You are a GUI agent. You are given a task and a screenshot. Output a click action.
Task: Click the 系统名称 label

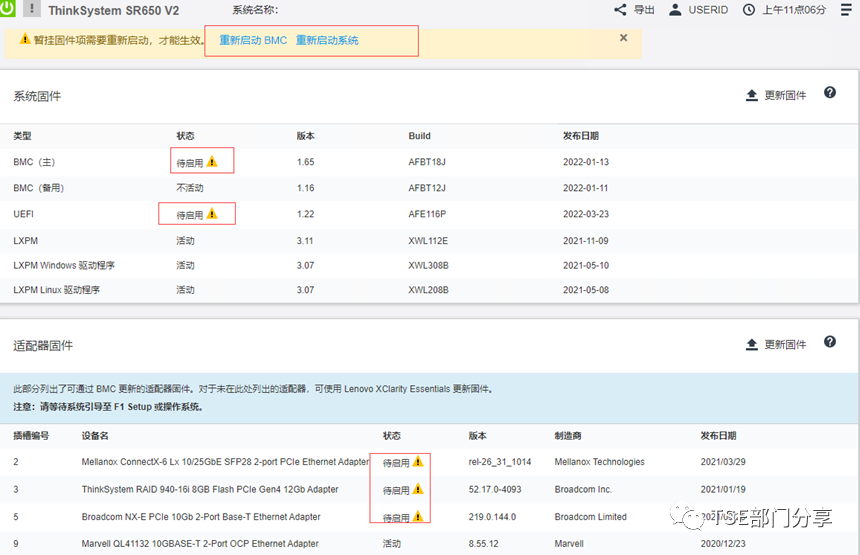coord(255,10)
